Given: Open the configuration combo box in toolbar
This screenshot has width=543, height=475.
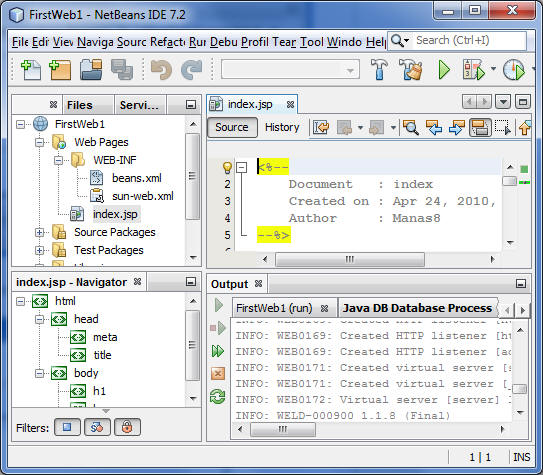Looking at the screenshot, I should [x=290, y=70].
